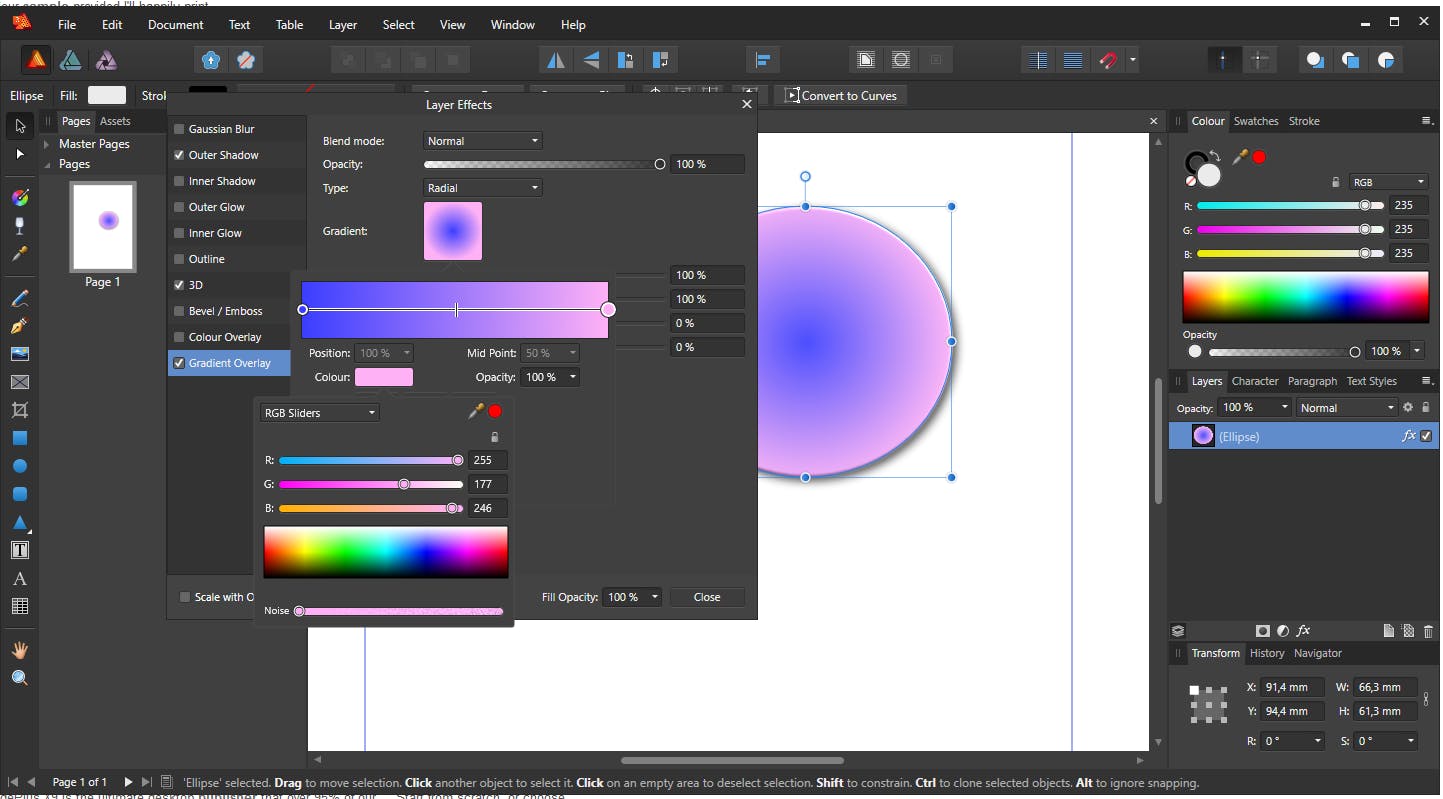
Task: Select the Ellipse shape tool
Action: pos(20,466)
